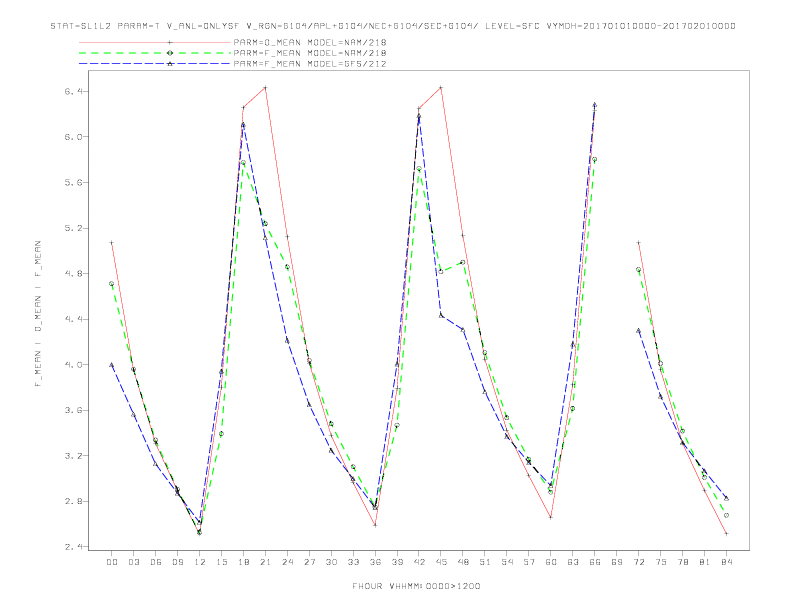This screenshot has width=792, height=612.
Task: Click the x-axis title FHOUR VHHMM:0000>1200
Action: (x=416, y=586)
